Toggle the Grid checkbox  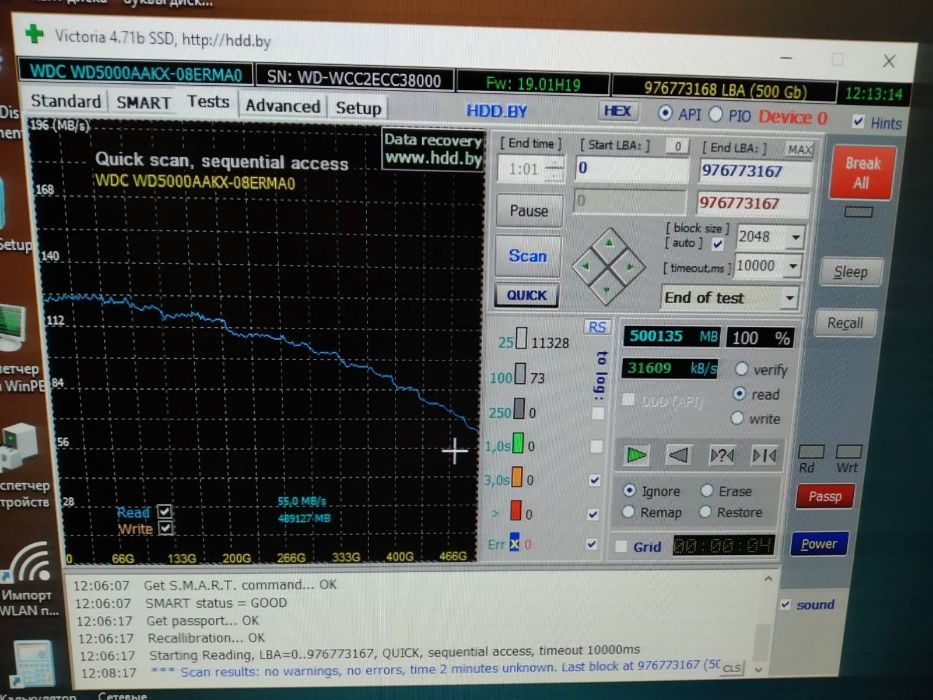click(x=621, y=546)
